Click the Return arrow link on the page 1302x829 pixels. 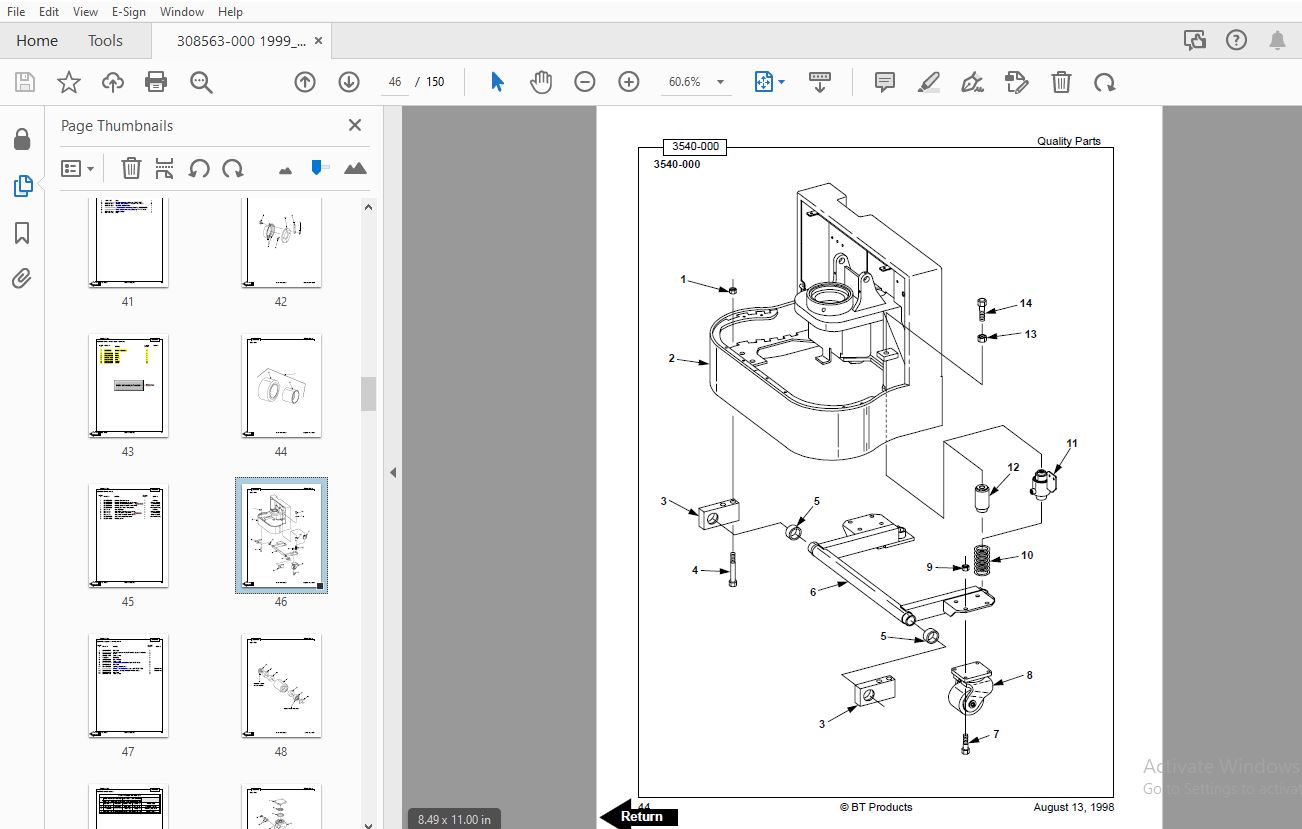pos(638,815)
